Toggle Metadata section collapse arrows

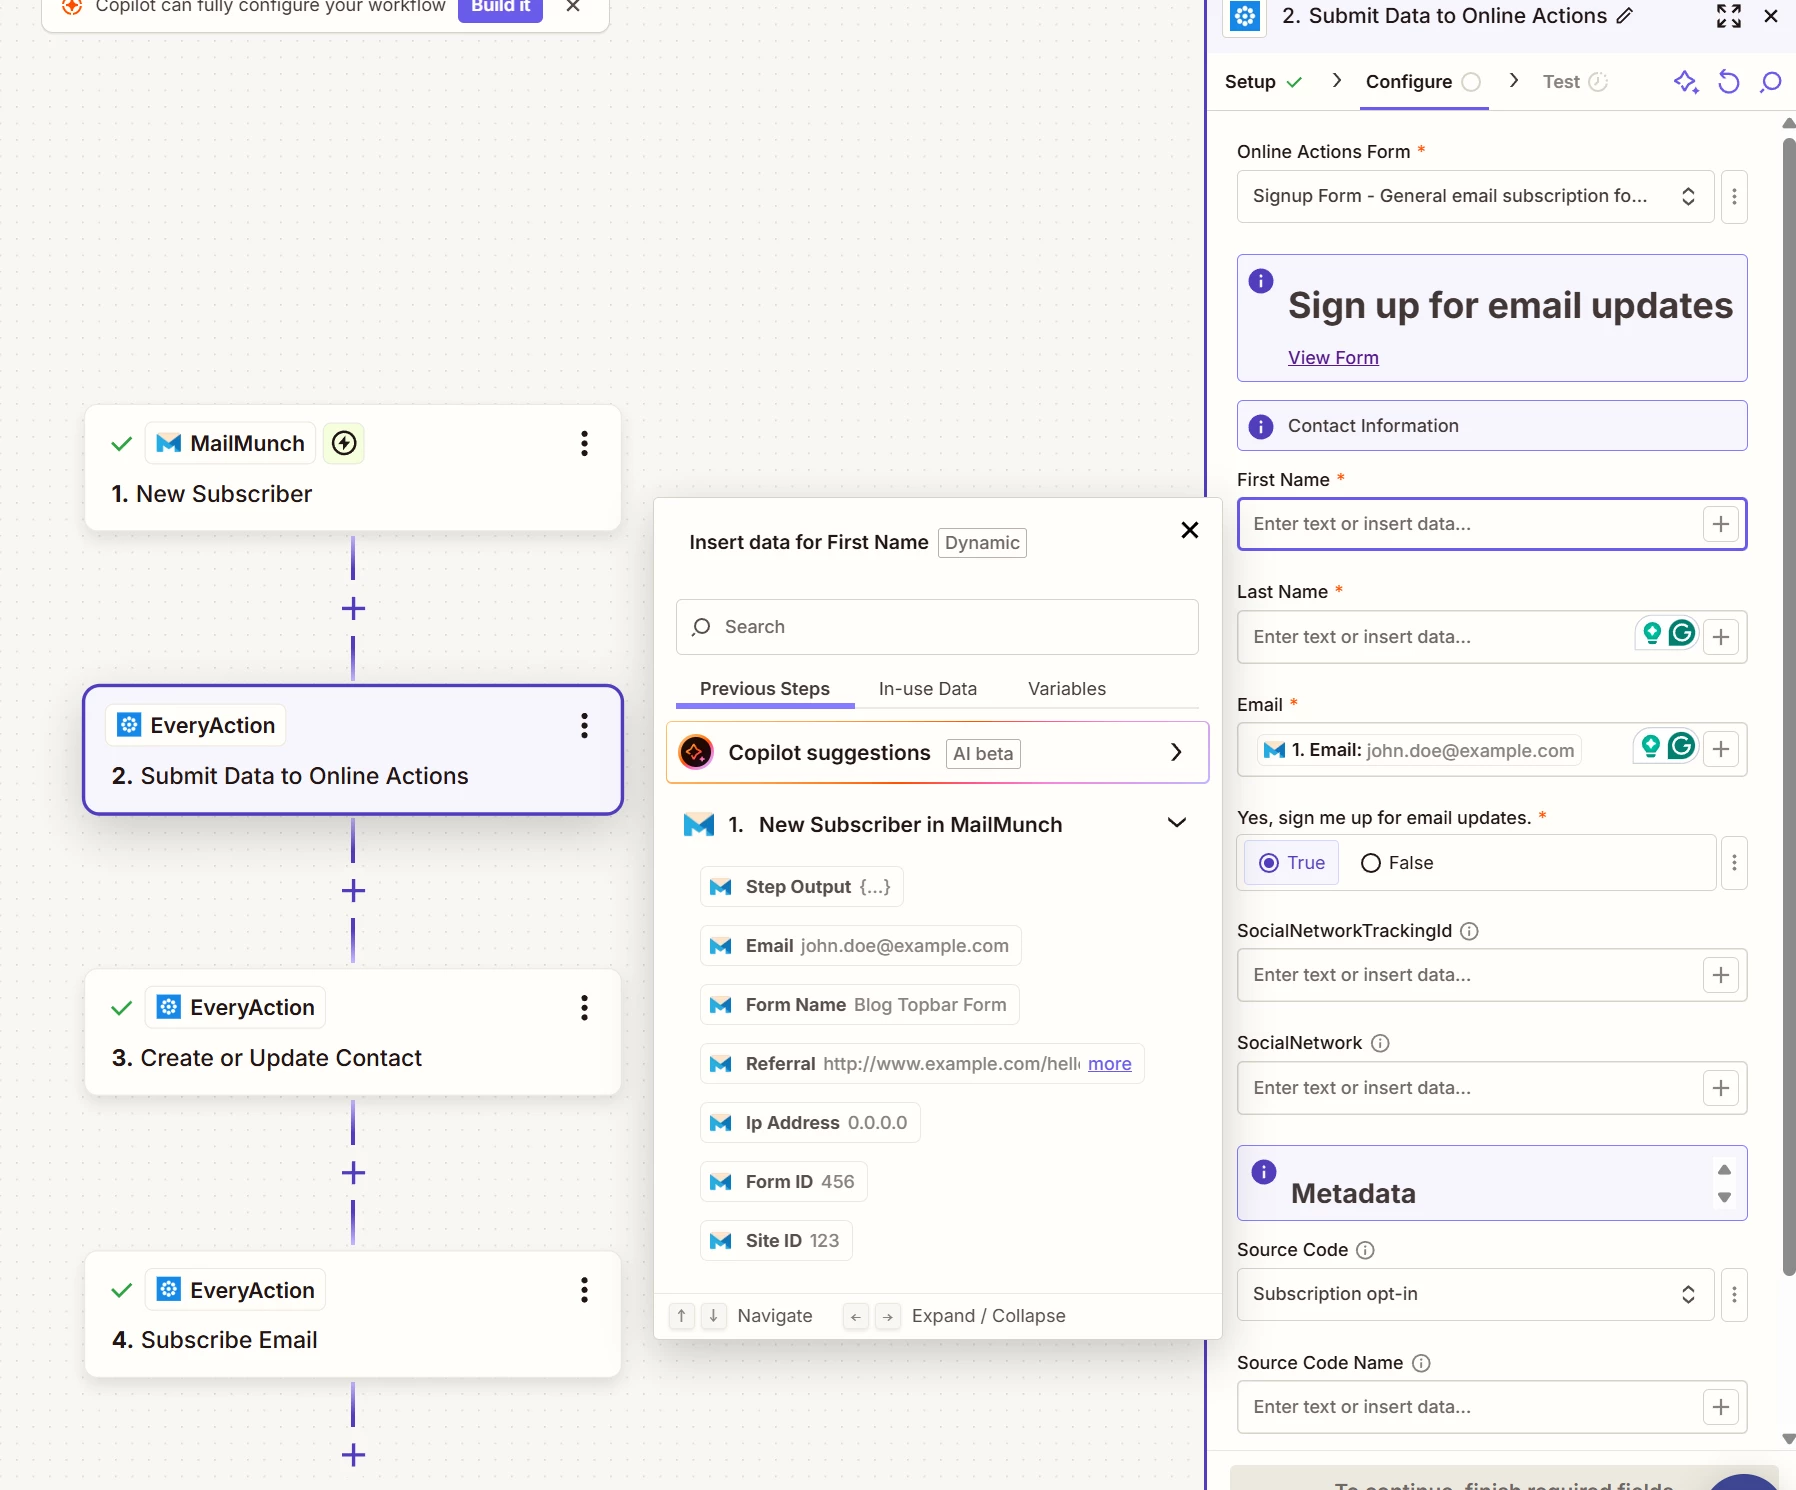[x=1724, y=1183]
